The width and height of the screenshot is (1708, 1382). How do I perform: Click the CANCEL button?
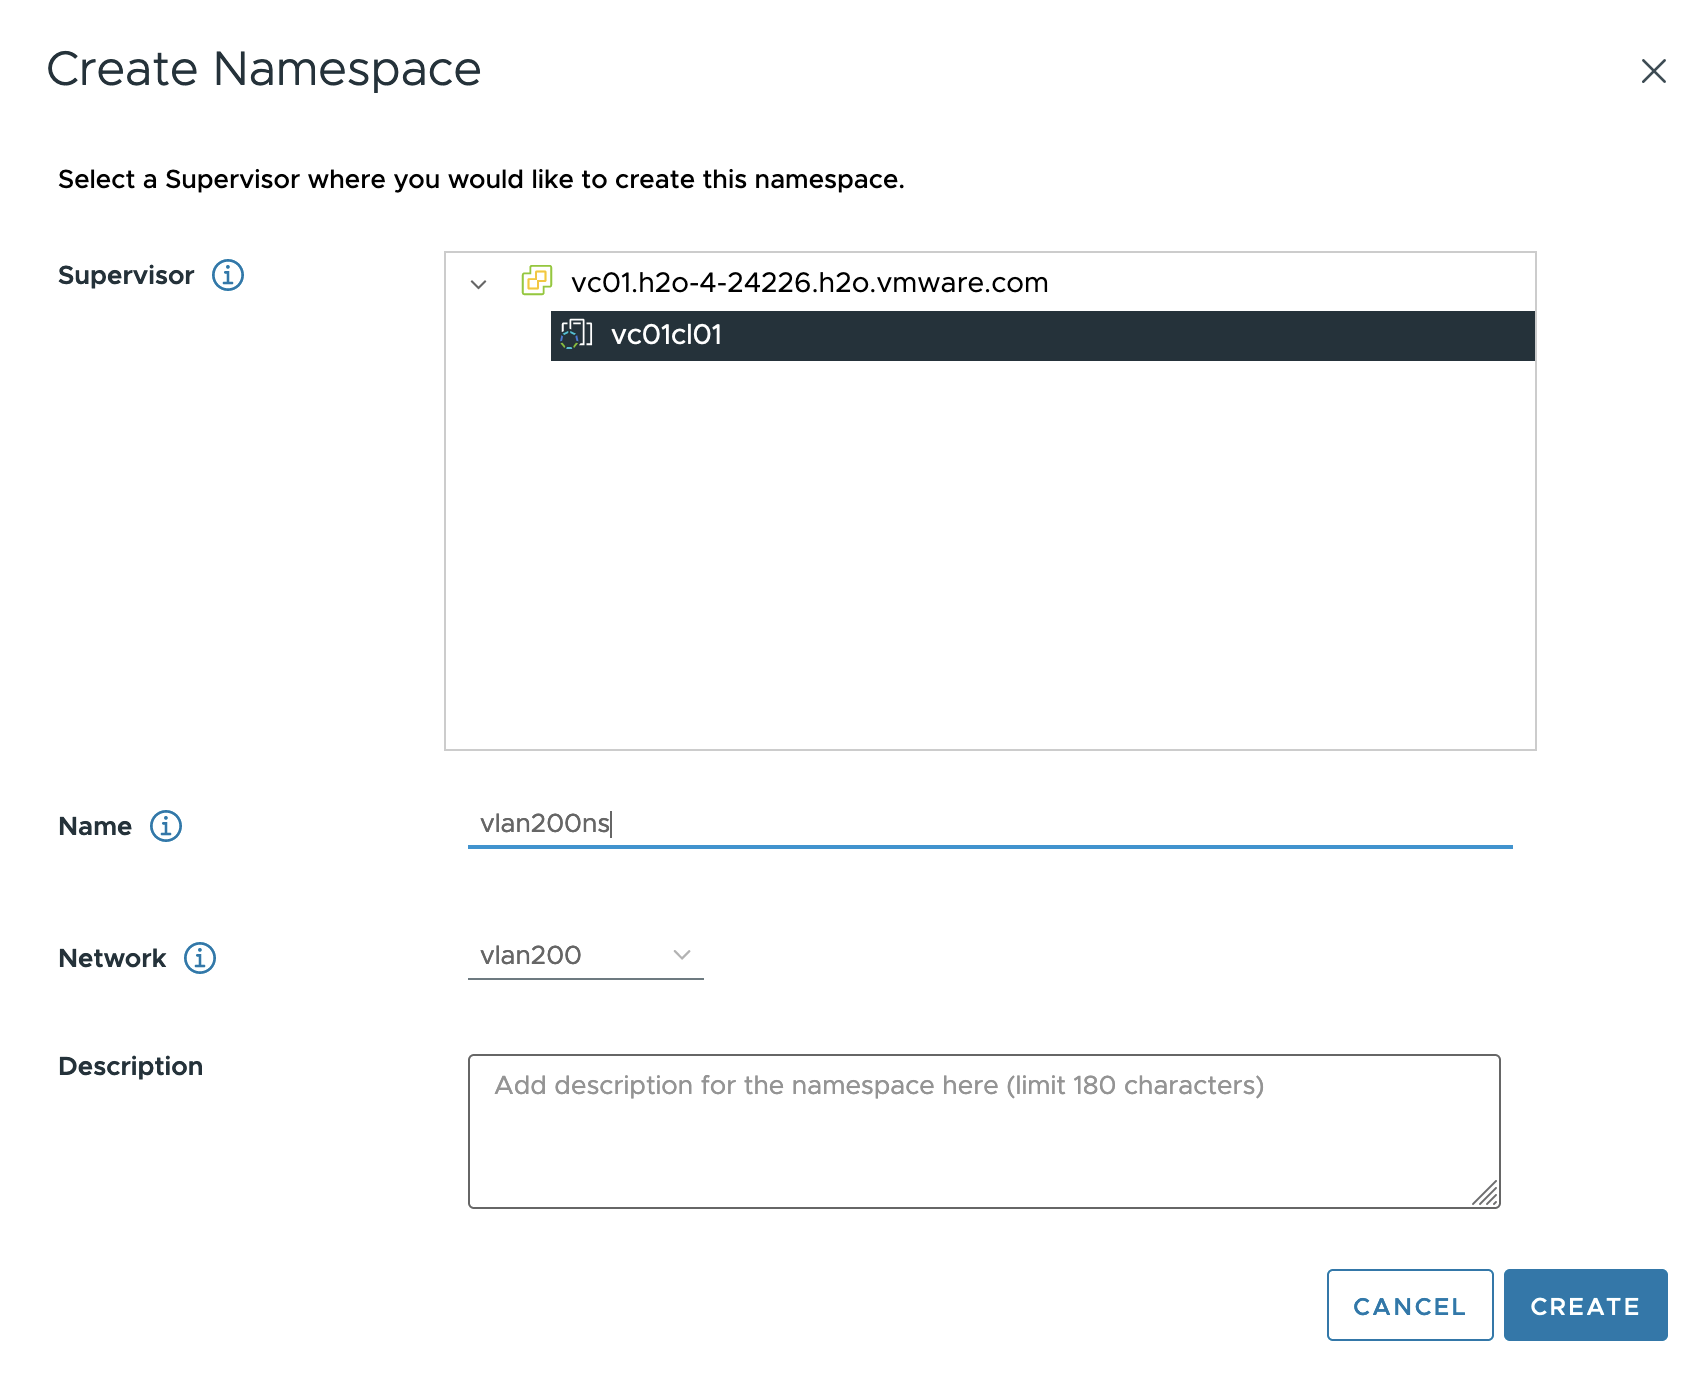(x=1410, y=1305)
